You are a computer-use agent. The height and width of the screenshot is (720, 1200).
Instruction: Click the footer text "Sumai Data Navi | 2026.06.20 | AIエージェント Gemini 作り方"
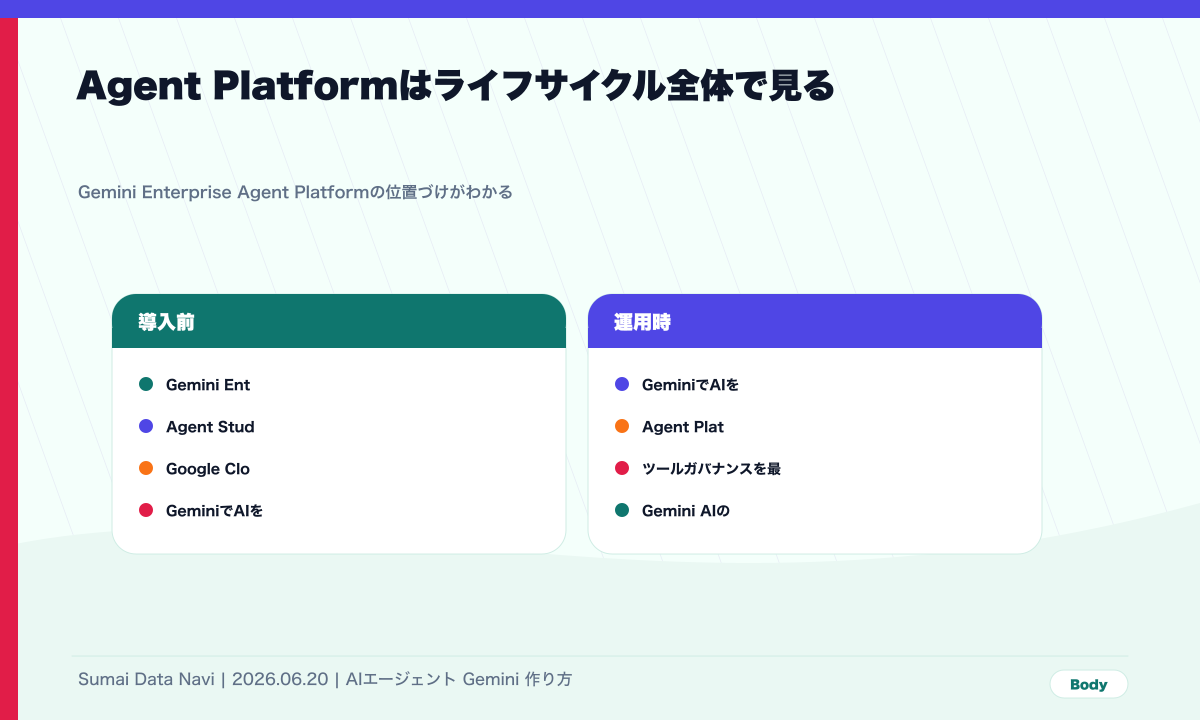[325, 679]
